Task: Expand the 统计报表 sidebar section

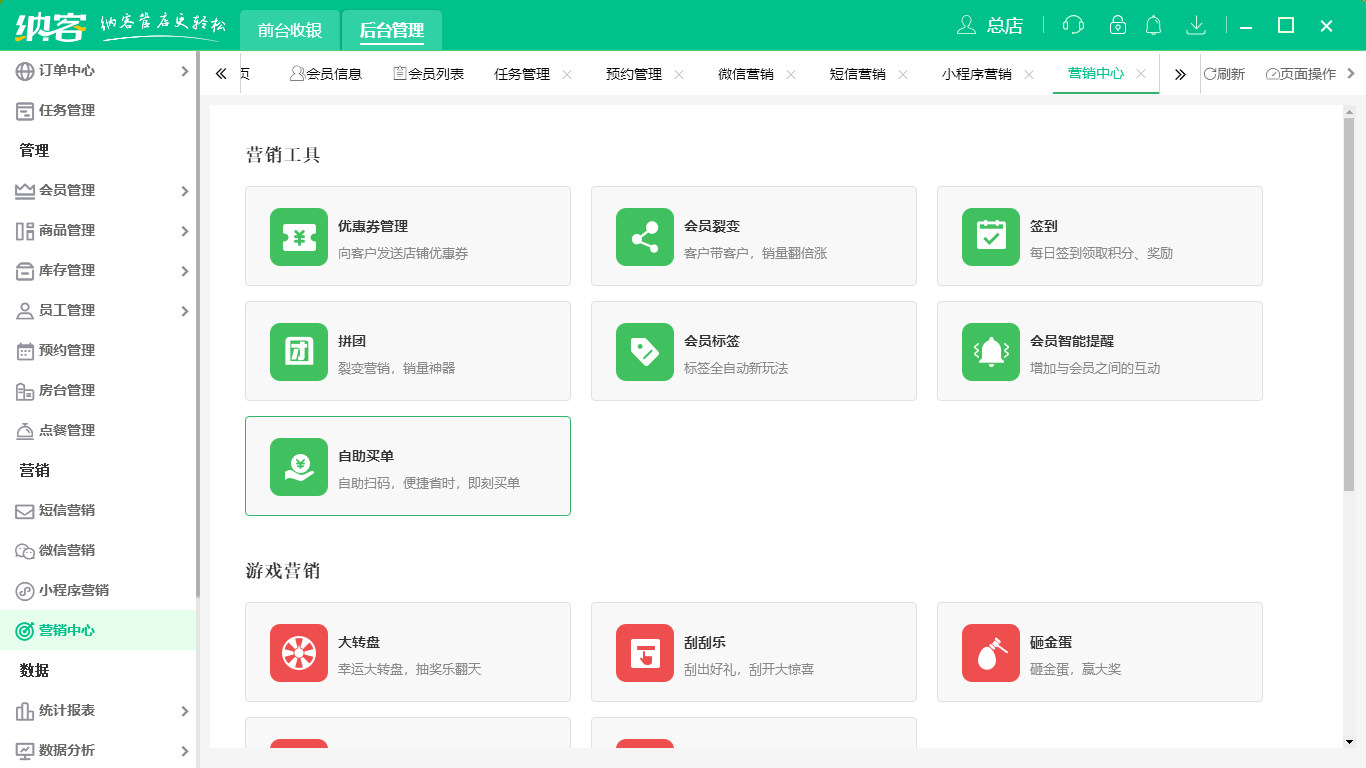Action: (184, 711)
